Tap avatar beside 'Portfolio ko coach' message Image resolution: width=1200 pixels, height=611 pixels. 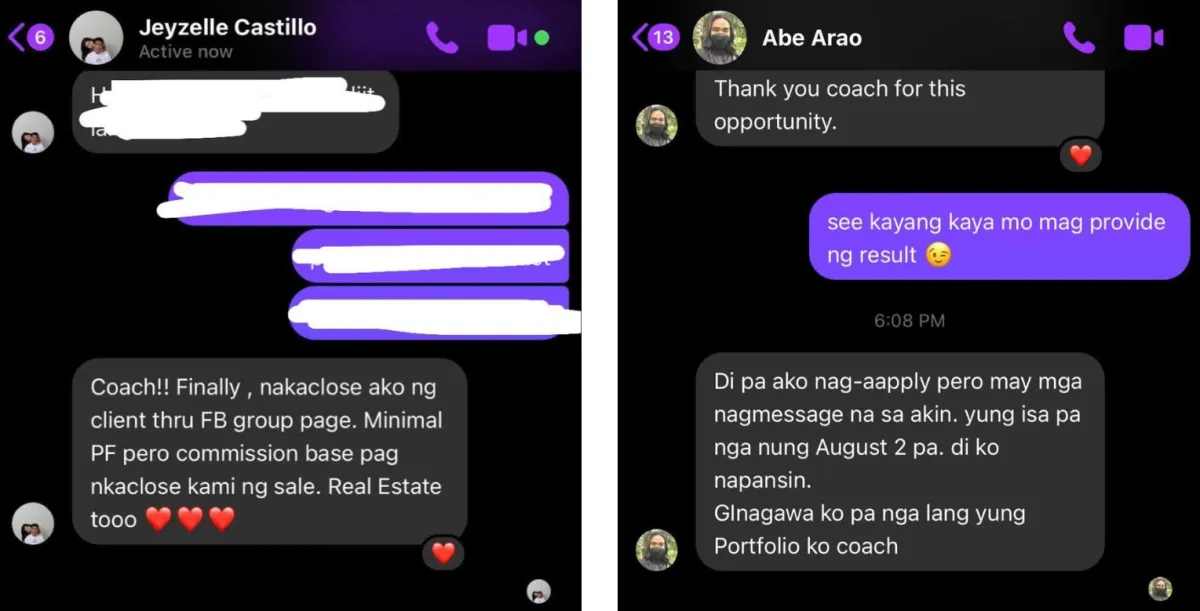657,550
